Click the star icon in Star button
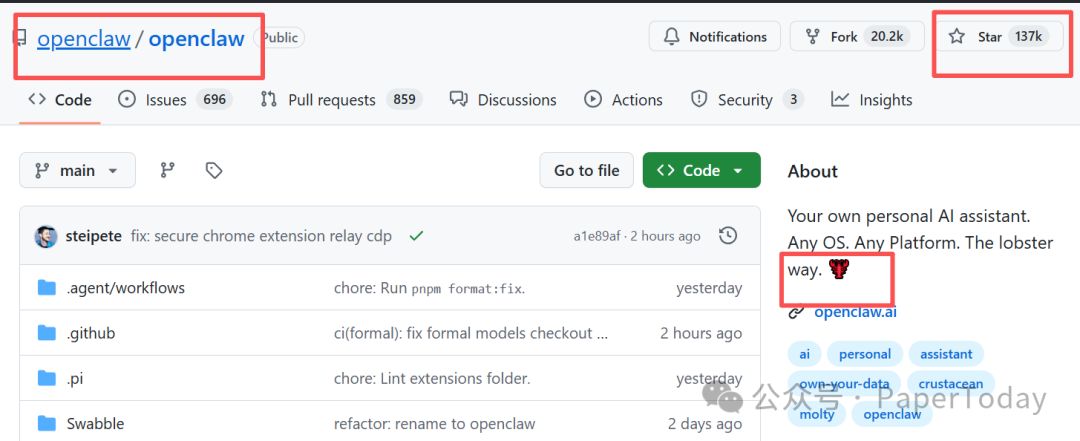 pyautogui.click(x=957, y=37)
